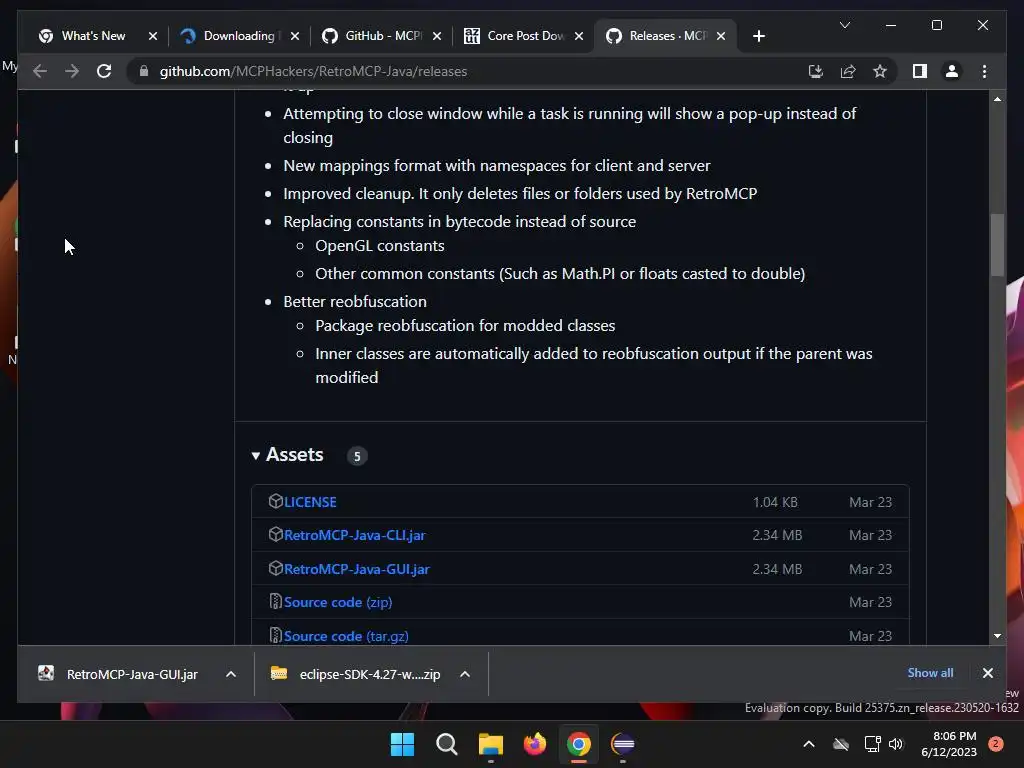
Task: Download Source code (zip)
Action: pos(338,602)
